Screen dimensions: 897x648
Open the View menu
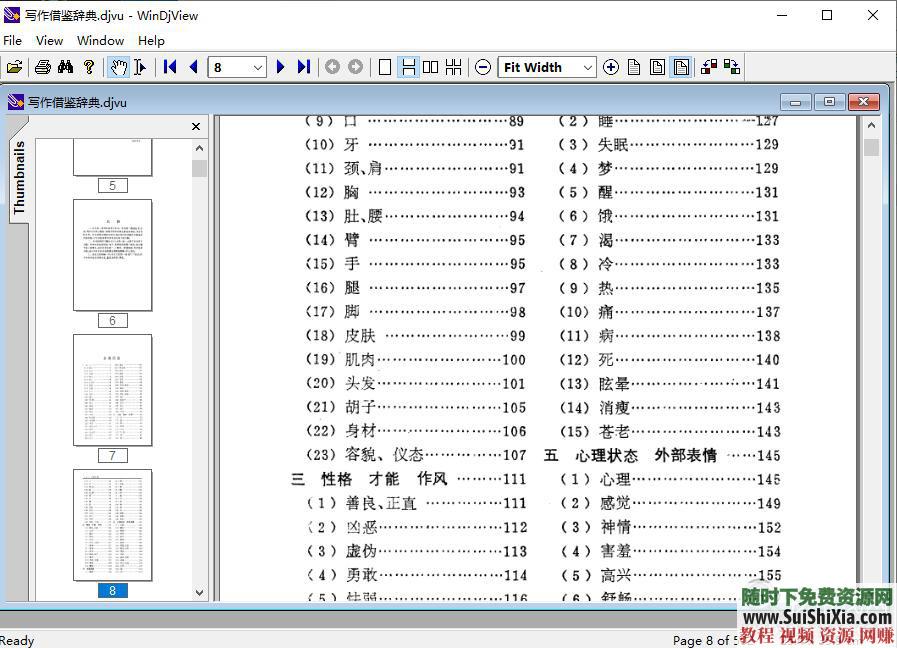[x=49, y=40]
